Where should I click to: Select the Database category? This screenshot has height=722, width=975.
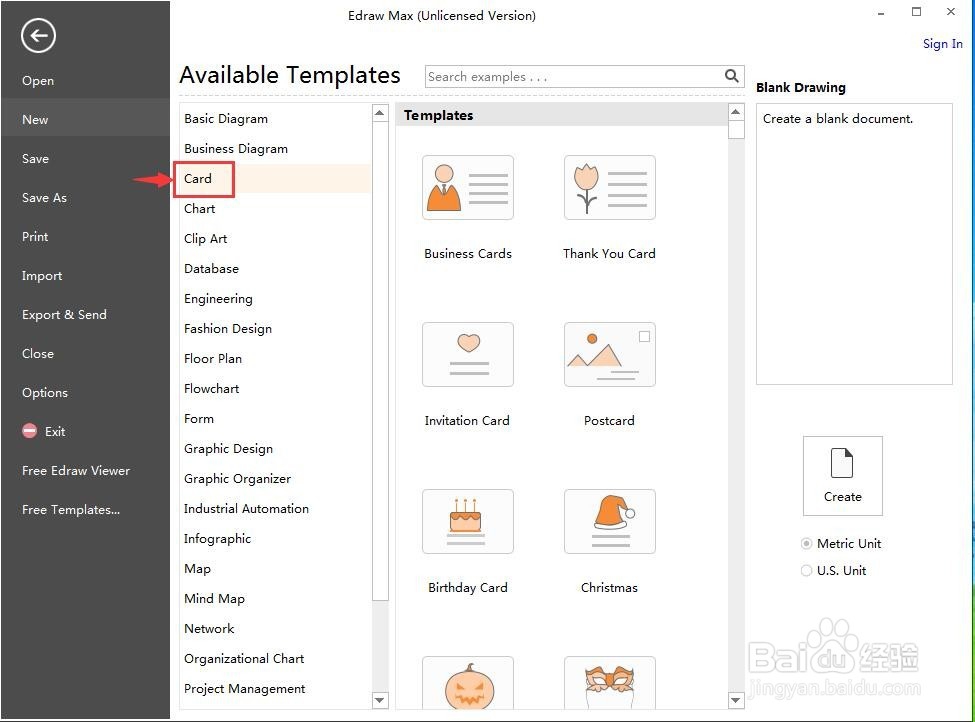pos(211,269)
